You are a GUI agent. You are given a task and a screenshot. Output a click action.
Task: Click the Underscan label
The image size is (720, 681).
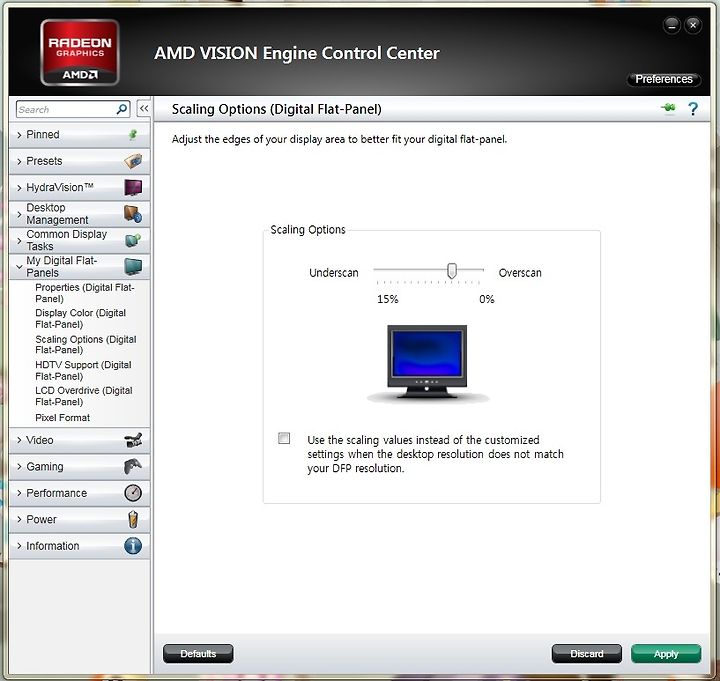[333, 273]
